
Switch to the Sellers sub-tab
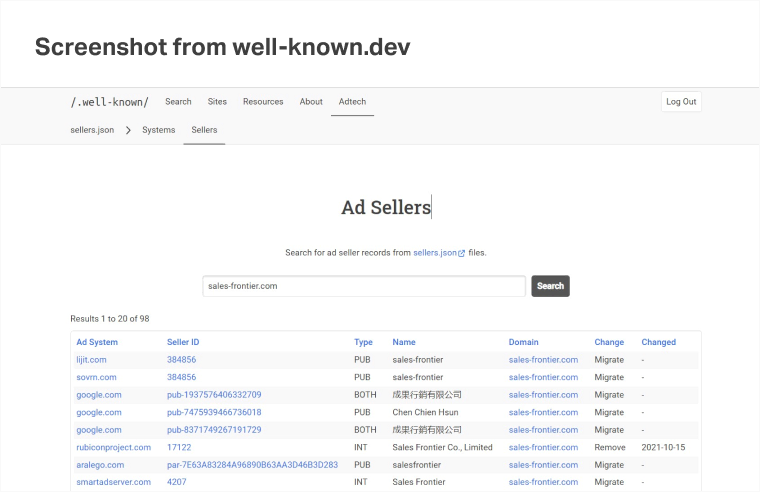(204, 130)
